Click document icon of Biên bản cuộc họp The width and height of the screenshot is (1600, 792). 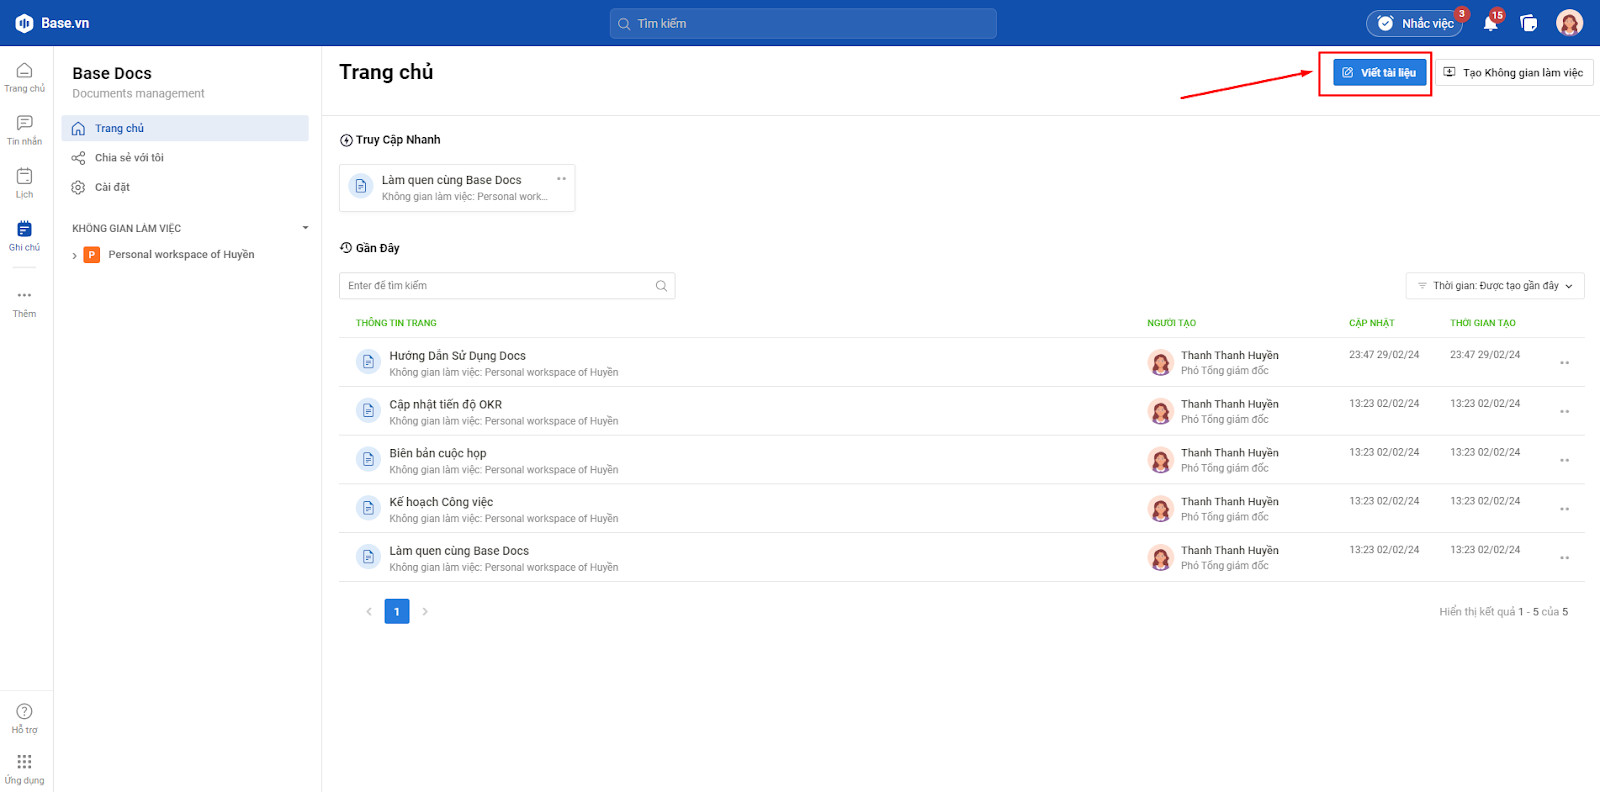point(368,459)
